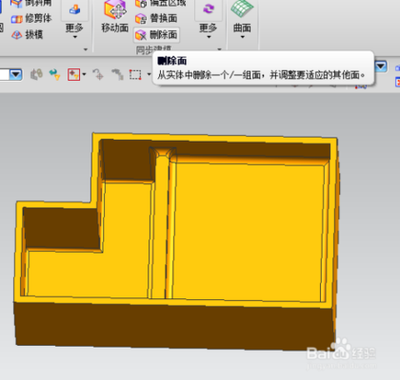
Task: Click the greyed chain-link selection icon
Action: coord(36,74)
